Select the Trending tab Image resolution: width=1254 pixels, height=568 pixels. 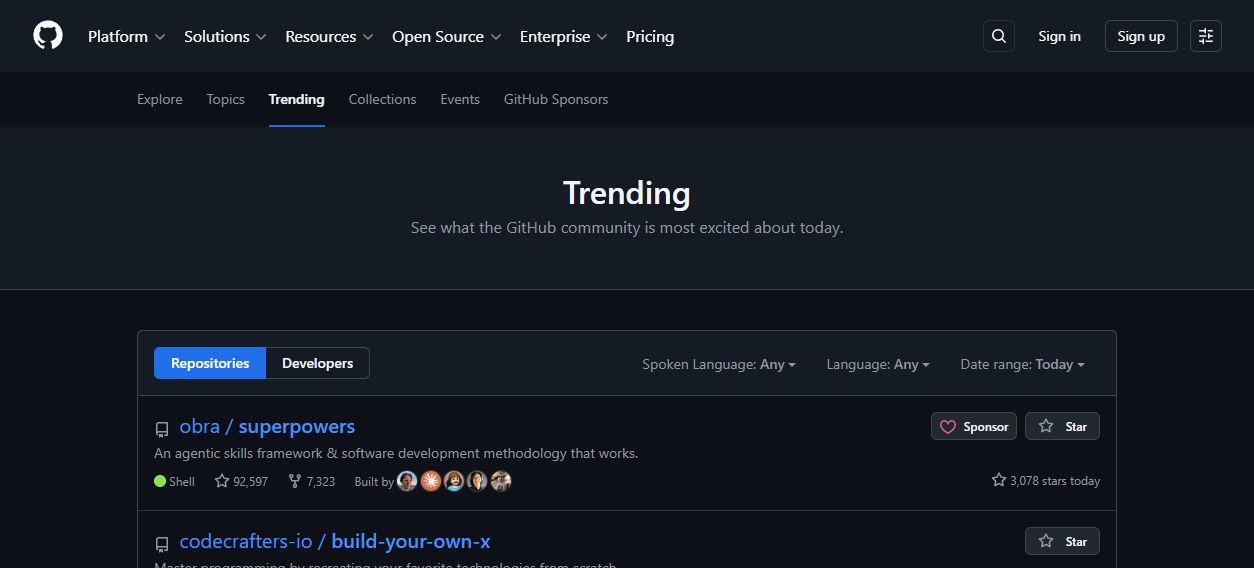coord(297,99)
